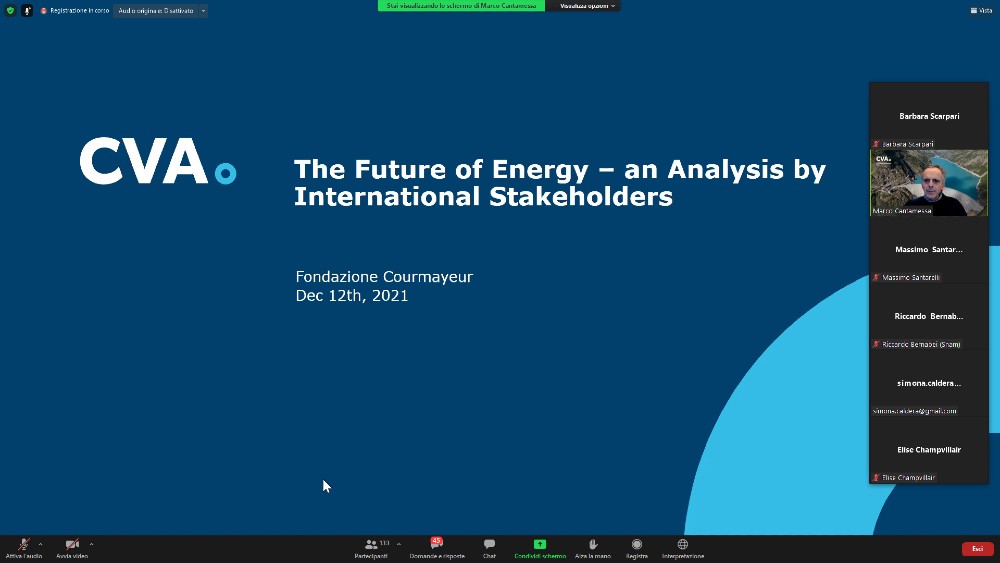This screenshot has width=1000, height=563.
Task: Click the red Registrazione in corso indicator
Action: (x=75, y=11)
